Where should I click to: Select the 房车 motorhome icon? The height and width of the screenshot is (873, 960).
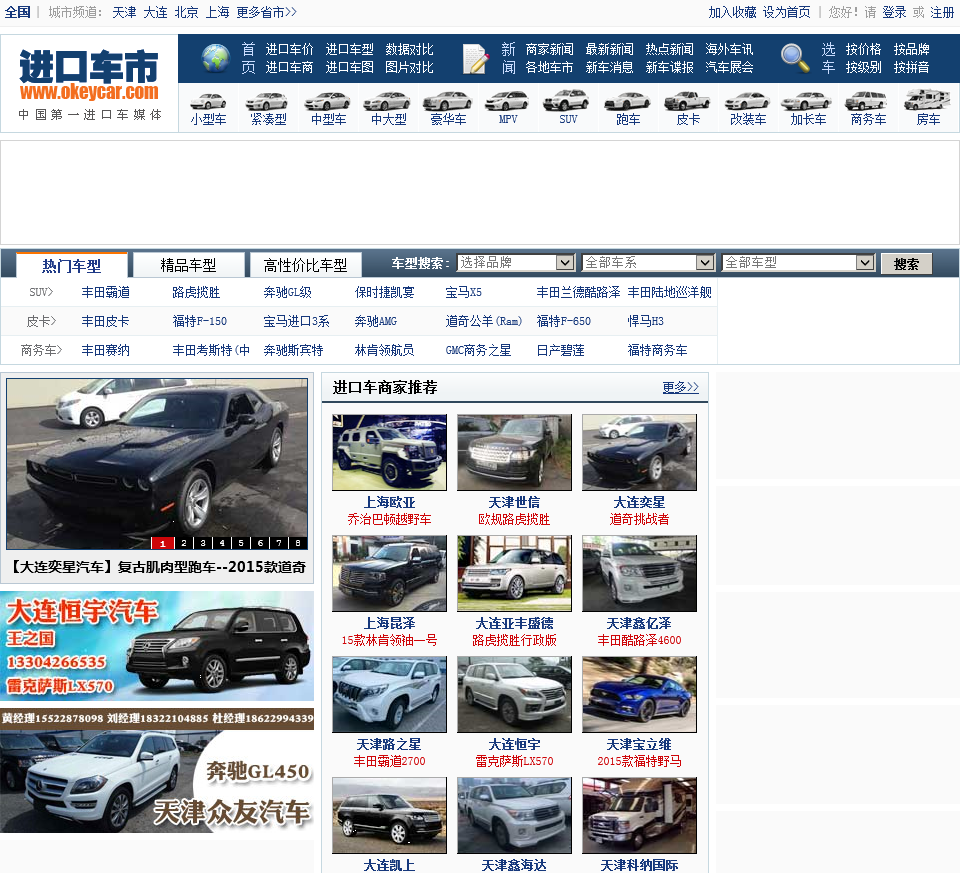point(928,100)
